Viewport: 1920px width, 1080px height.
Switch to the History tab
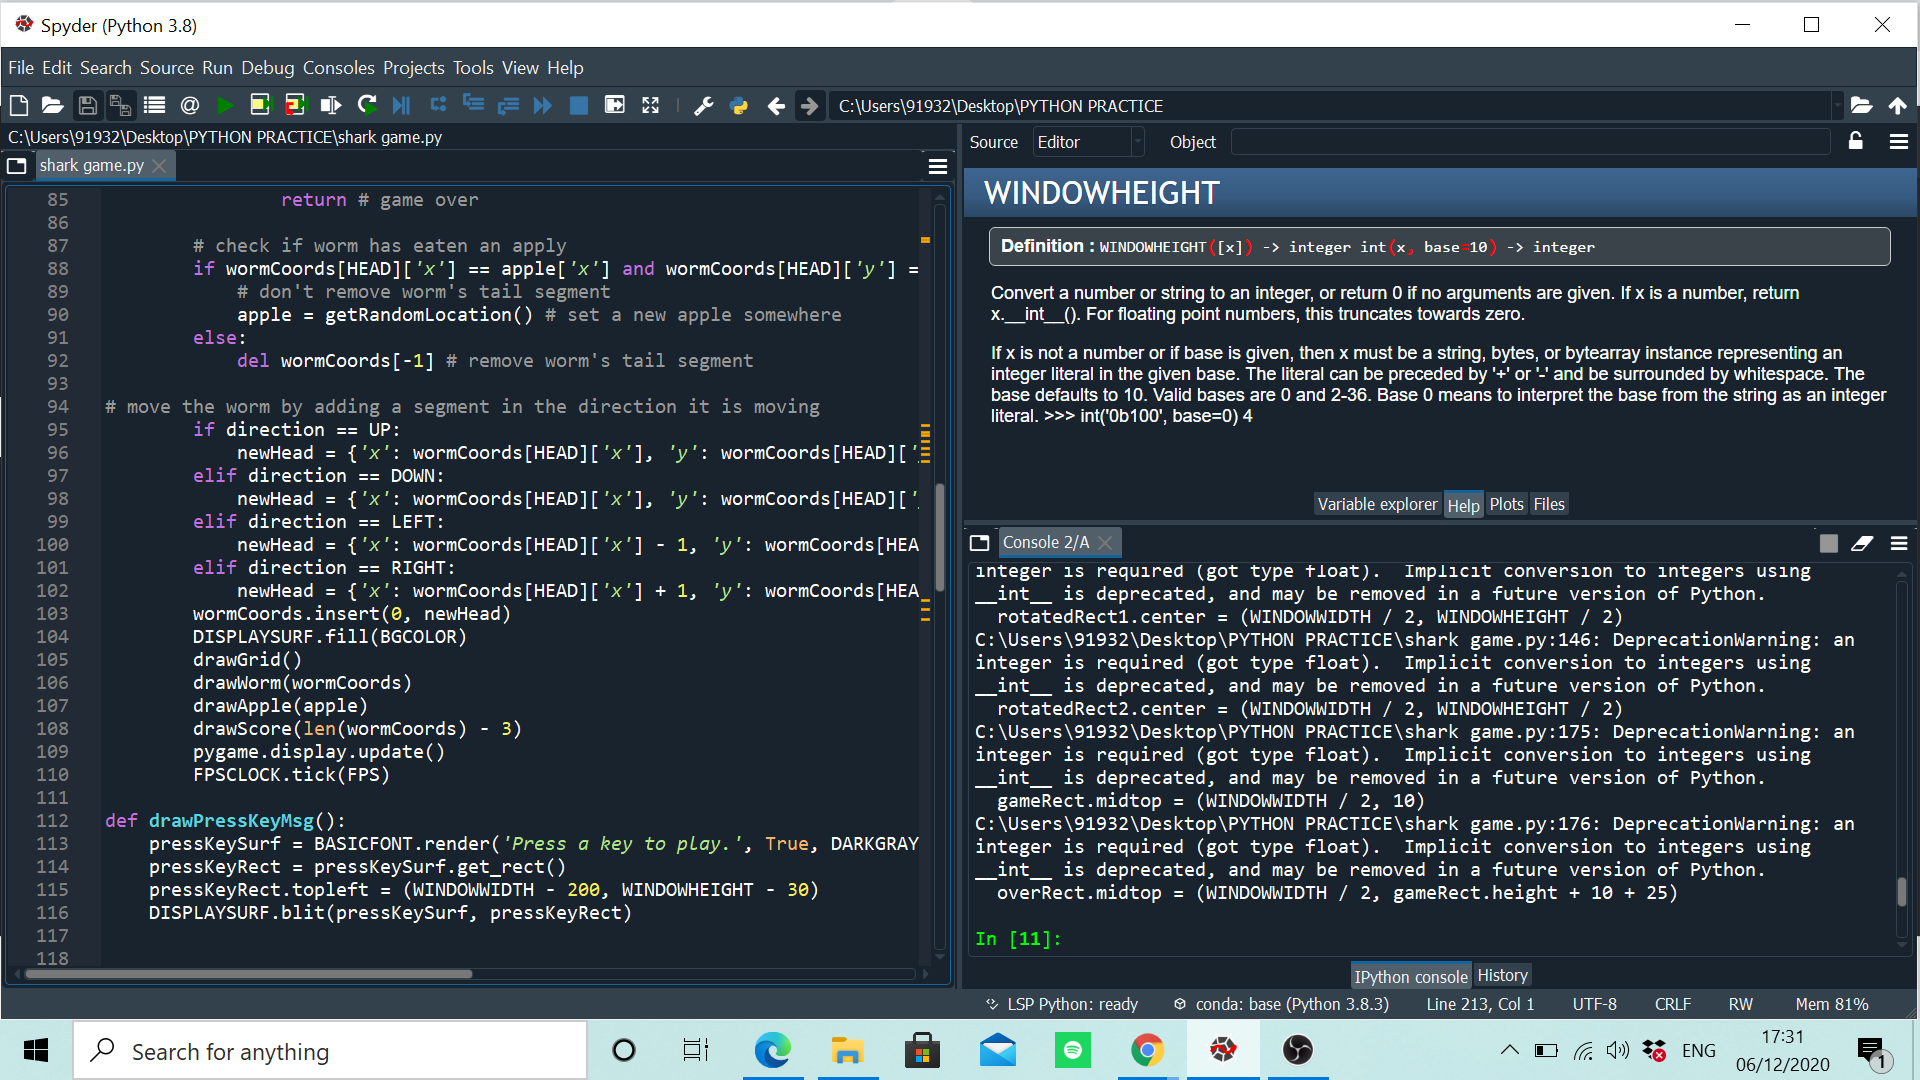pos(1502,975)
